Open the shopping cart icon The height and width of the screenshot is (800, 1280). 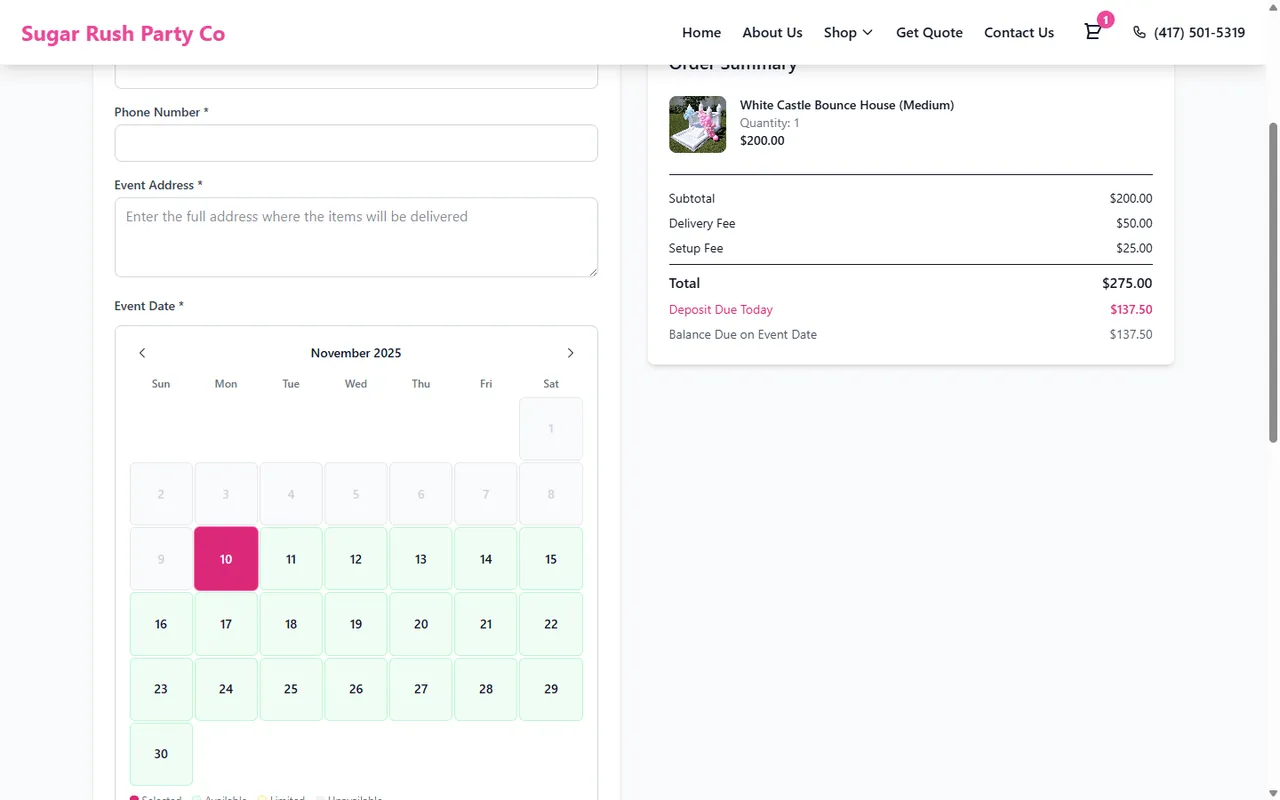(x=1093, y=32)
